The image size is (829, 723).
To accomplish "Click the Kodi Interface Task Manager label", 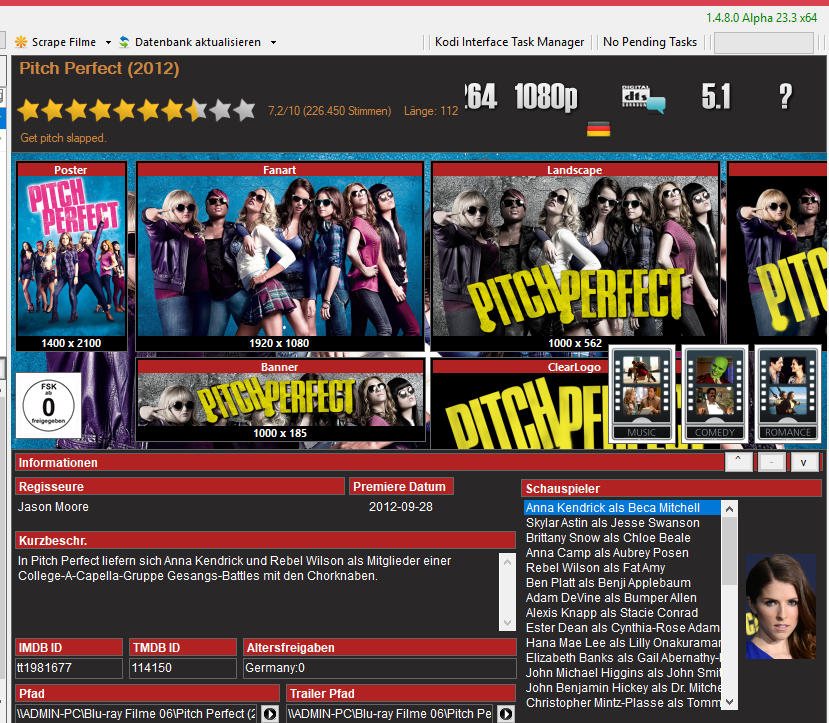I will [x=509, y=42].
